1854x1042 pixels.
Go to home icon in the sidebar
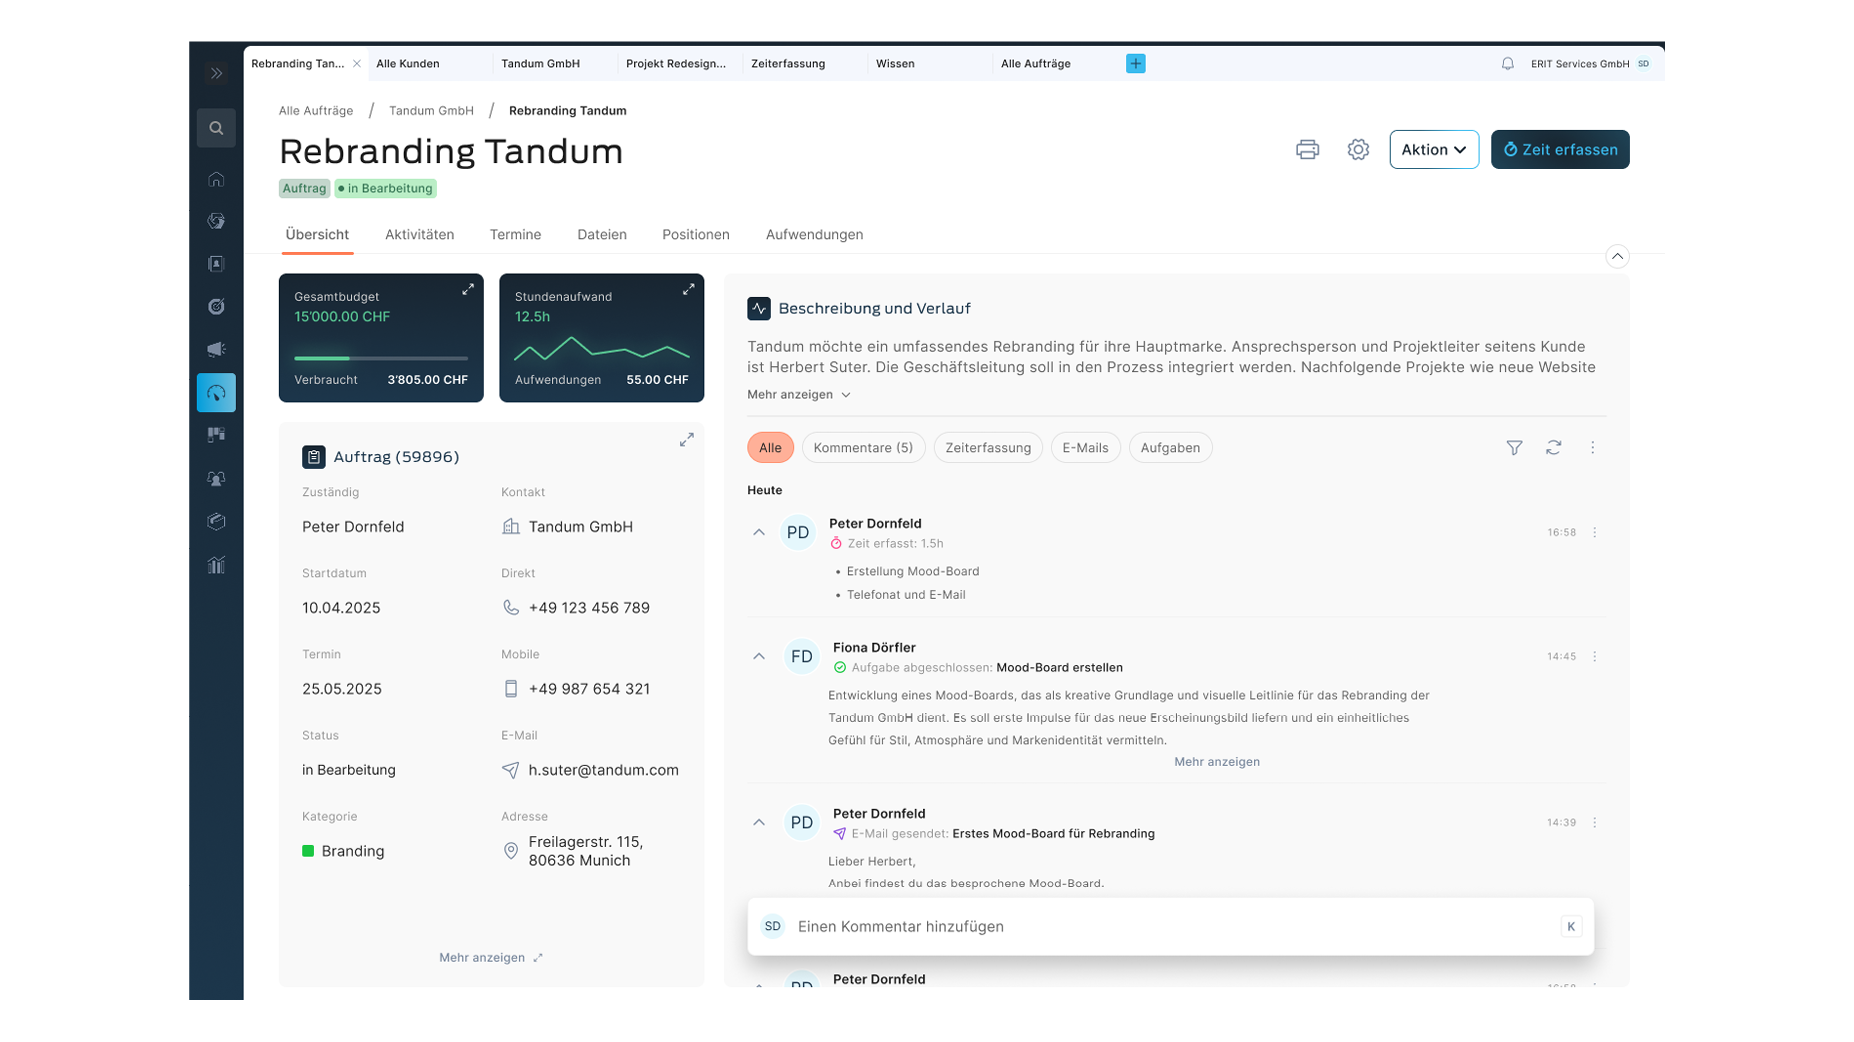pyautogui.click(x=216, y=180)
